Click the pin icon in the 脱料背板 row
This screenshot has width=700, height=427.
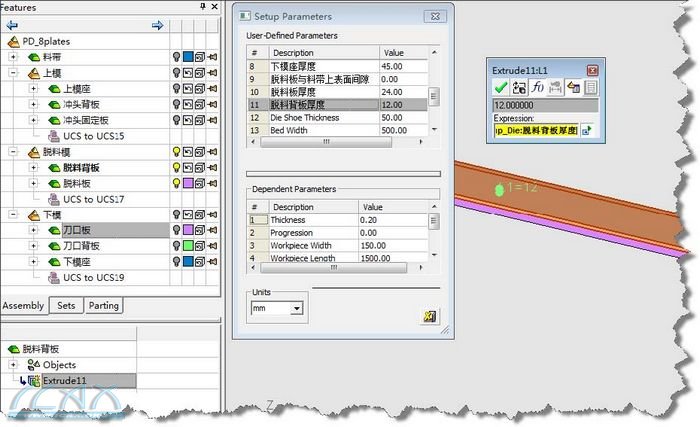coord(212,167)
